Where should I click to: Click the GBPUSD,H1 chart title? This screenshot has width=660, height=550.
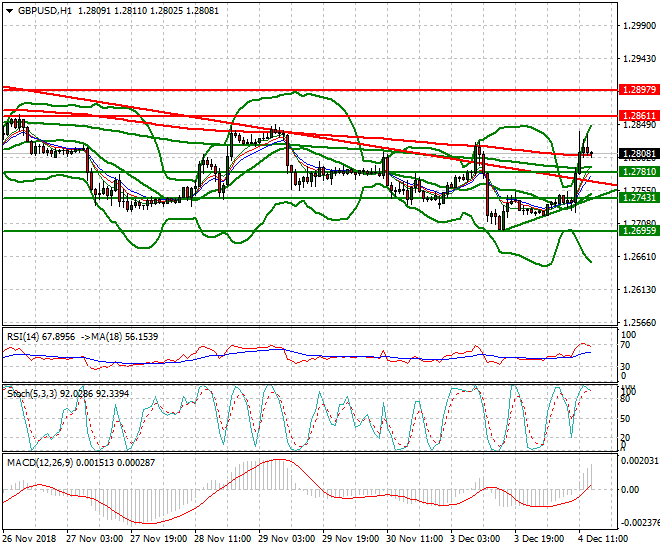(x=45, y=11)
